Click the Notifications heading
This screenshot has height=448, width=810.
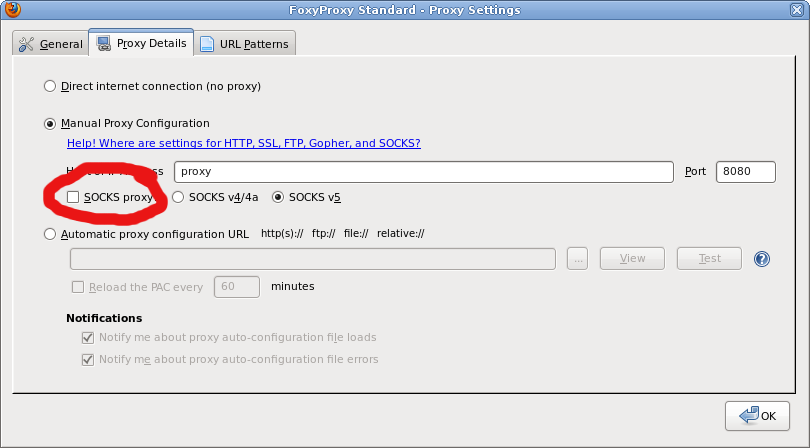click(104, 318)
